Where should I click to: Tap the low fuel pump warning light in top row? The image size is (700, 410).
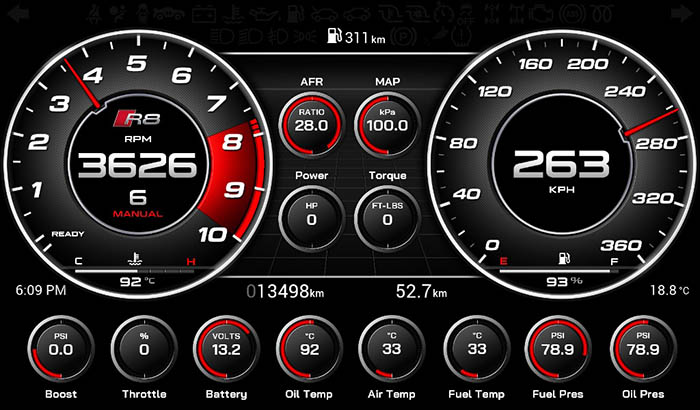295,14
